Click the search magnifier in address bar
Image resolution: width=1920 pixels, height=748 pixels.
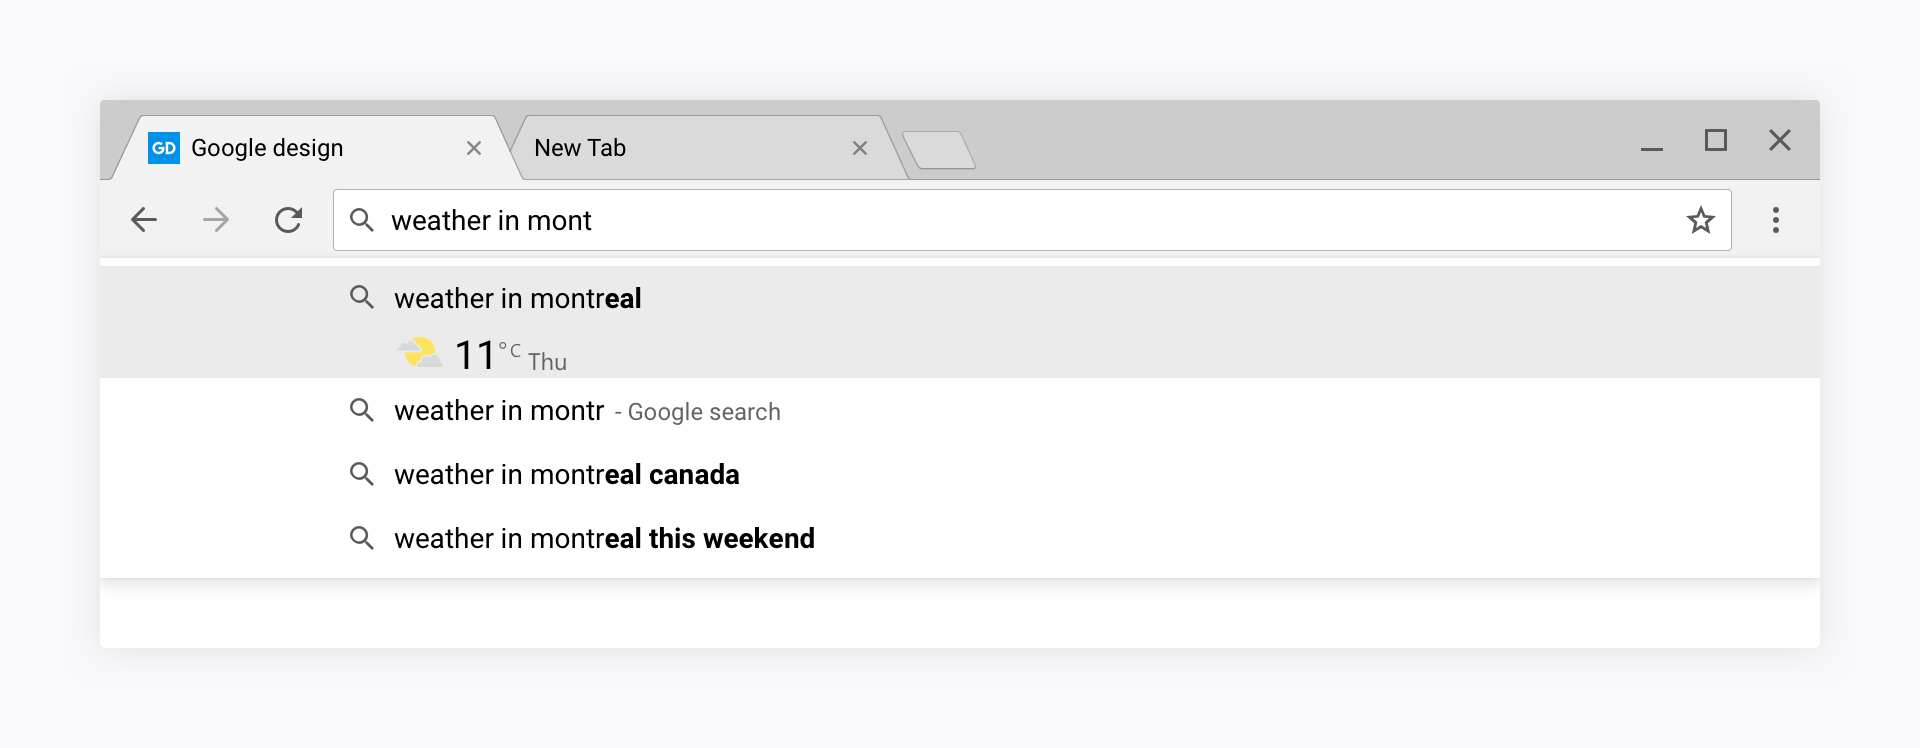(362, 220)
